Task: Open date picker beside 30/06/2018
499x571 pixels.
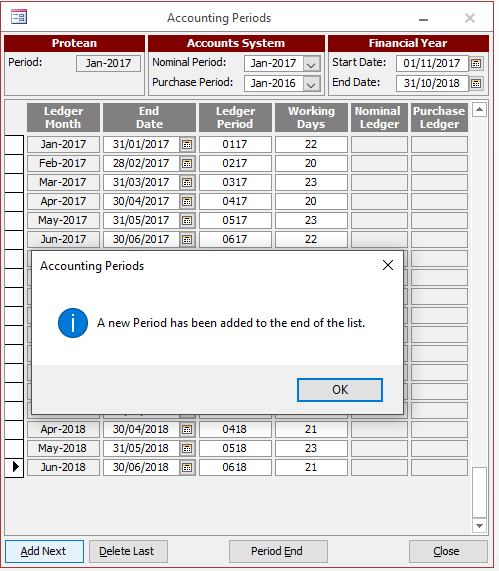Action: coord(187,467)
